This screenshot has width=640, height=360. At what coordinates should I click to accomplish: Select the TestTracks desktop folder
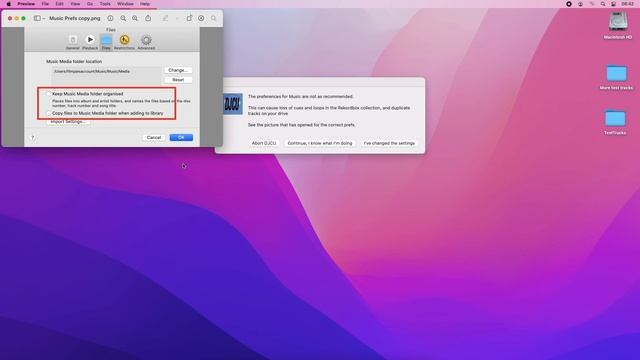[615, 122]
